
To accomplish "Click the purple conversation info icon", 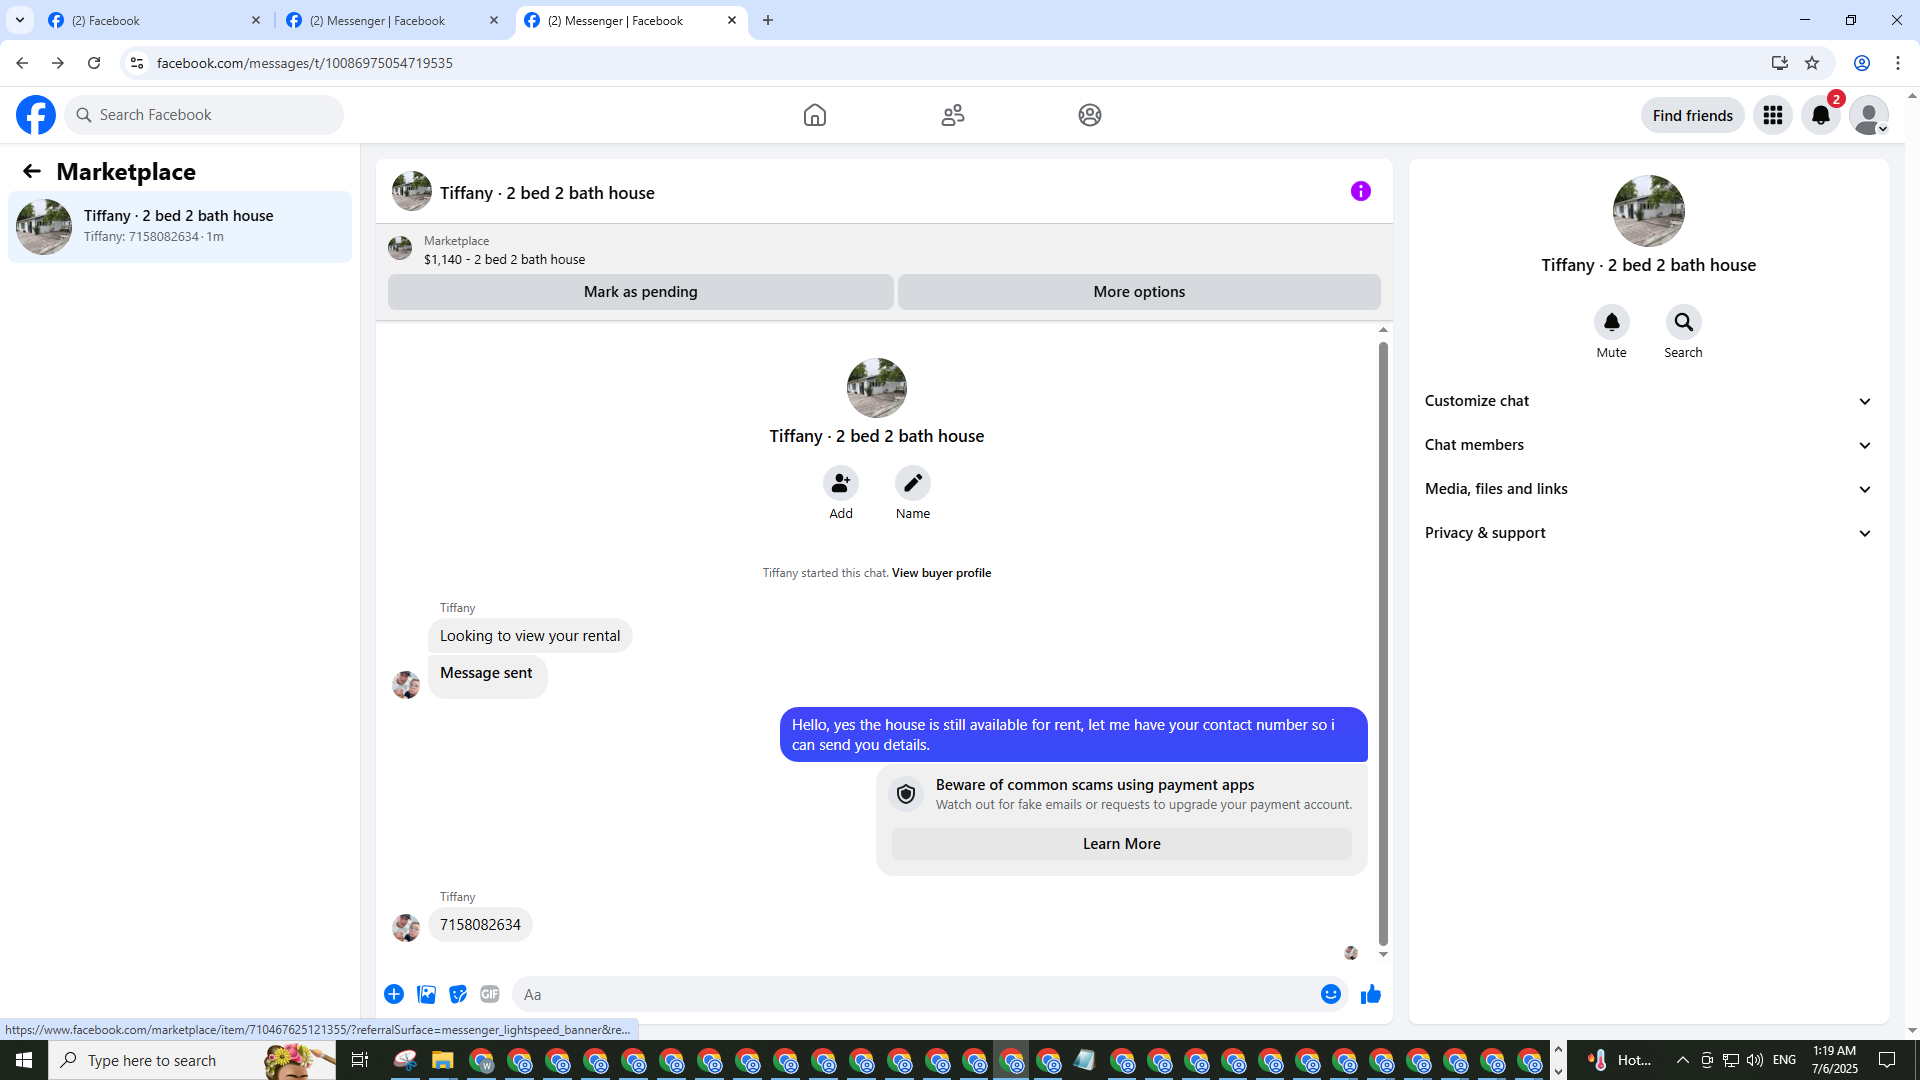I will 1360,191.
